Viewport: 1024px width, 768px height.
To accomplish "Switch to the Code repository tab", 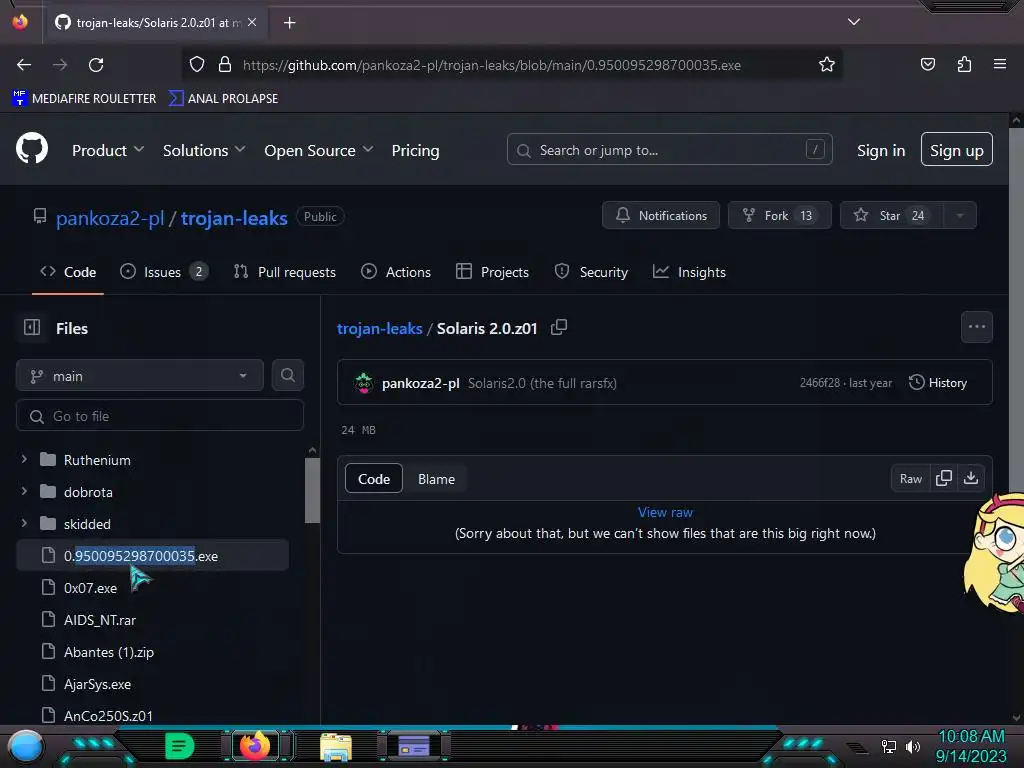I will (x=68, y=272).
